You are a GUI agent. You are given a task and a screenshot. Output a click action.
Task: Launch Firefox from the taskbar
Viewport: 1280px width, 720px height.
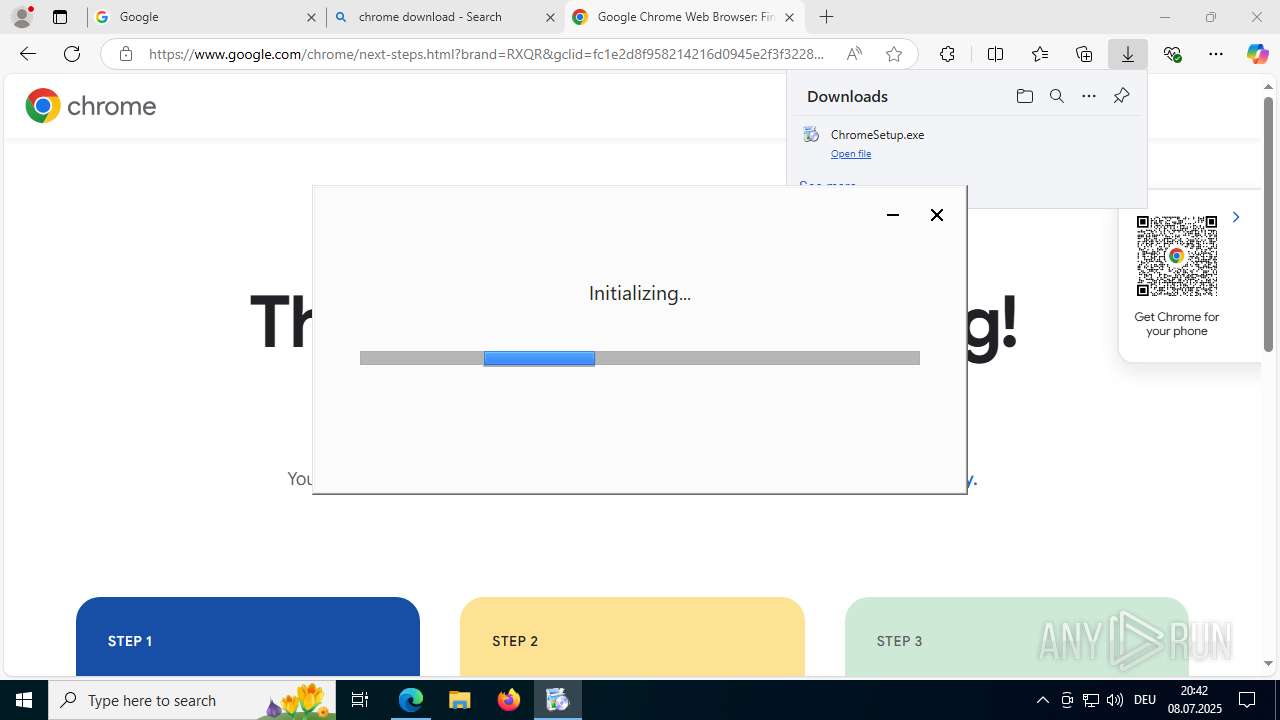(509, 700)
